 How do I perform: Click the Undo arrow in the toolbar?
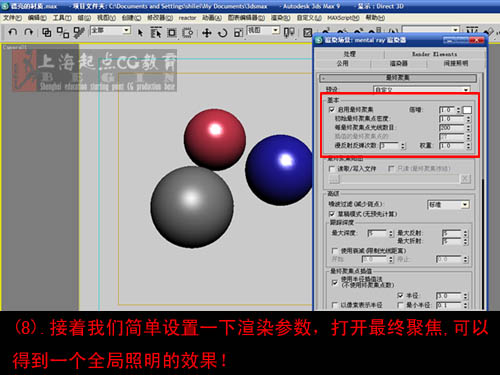(x=13, y=32)
